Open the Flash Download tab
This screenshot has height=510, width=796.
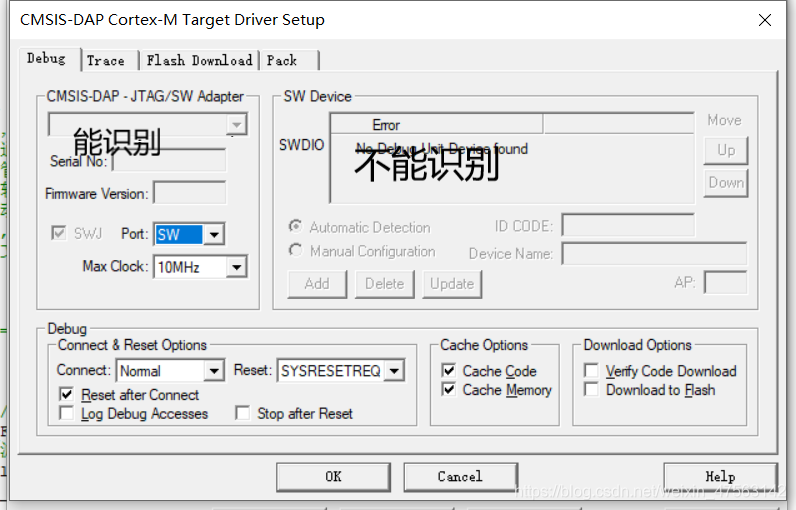click(x=199, y=60)
